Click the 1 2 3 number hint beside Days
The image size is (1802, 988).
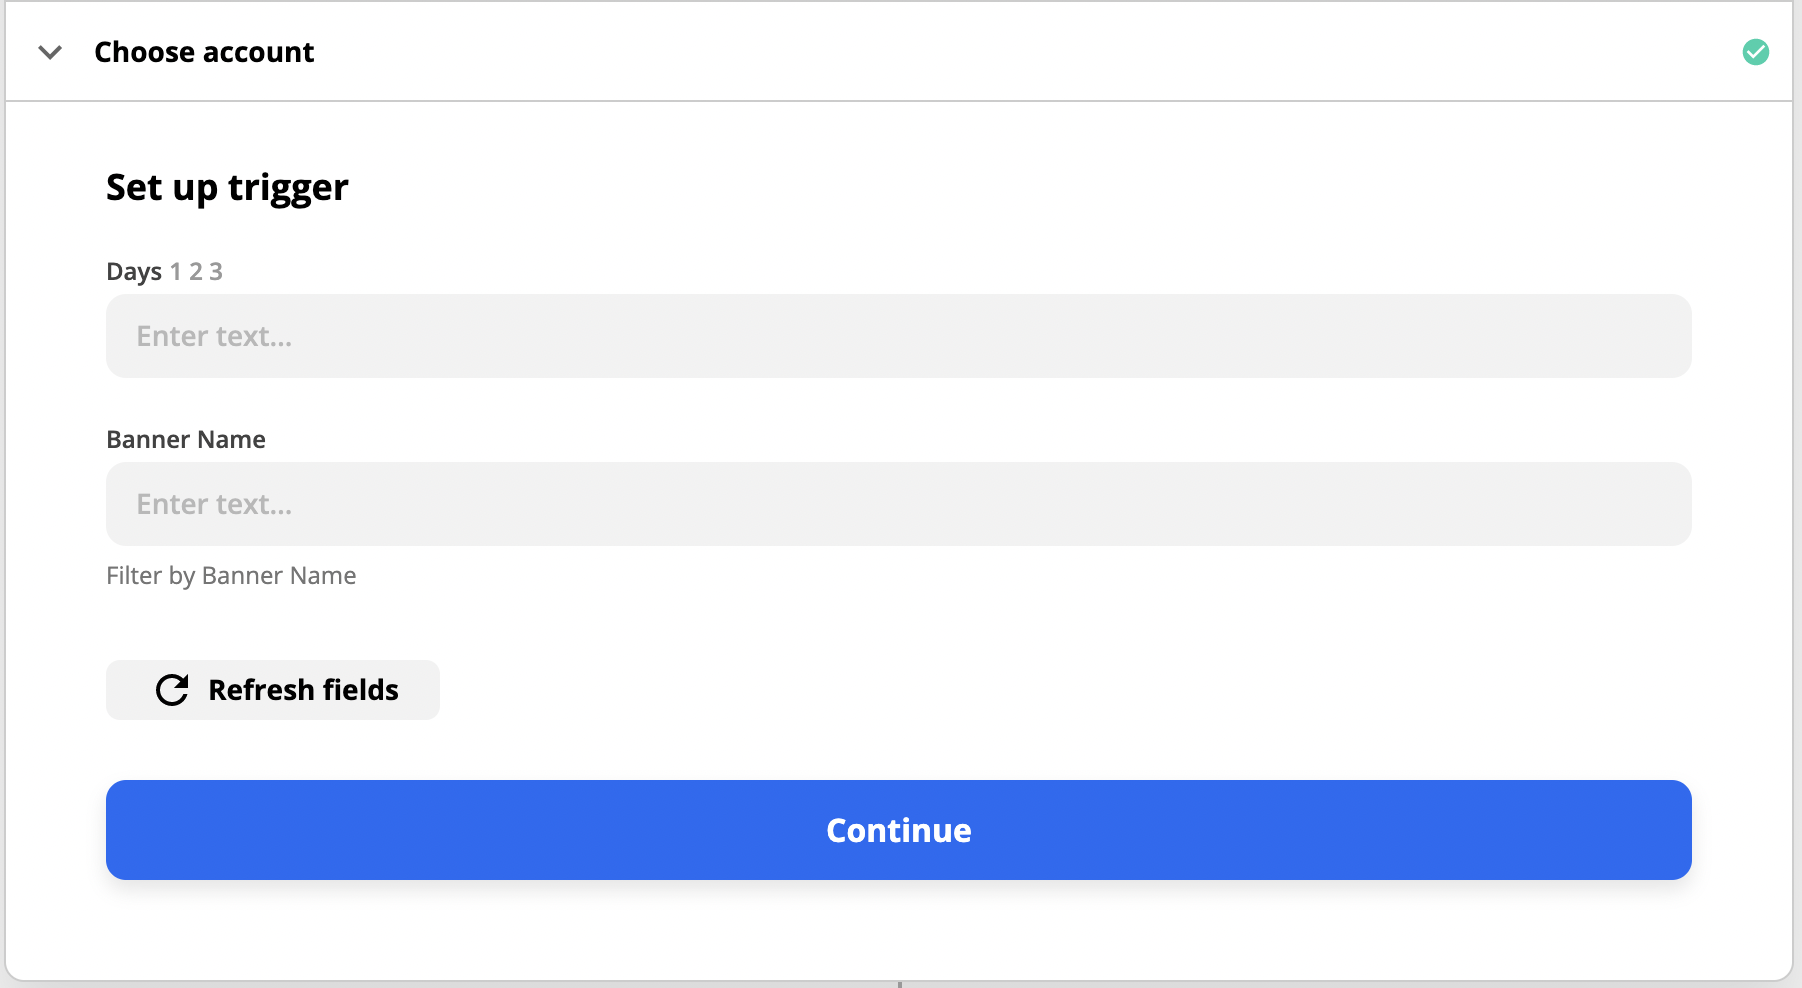coord(196,272)
